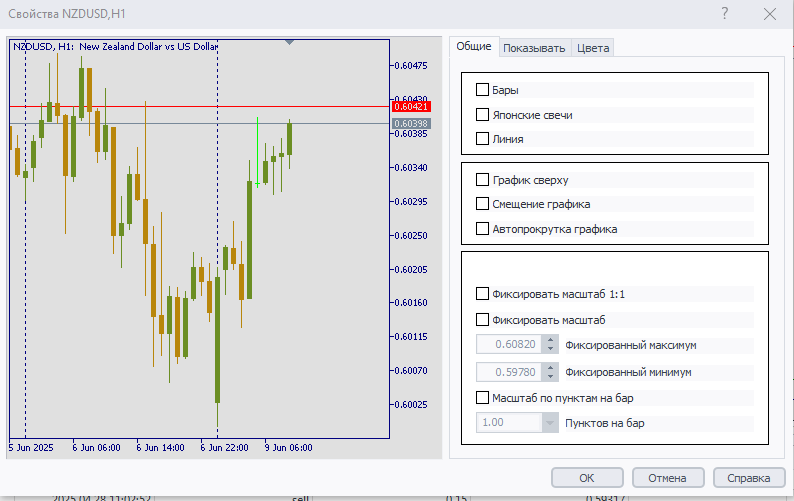Image resolution: width=794 pixels, height=501 pixels.
Task: Click the 0.60115 price scale label
Action: point(411,336)
